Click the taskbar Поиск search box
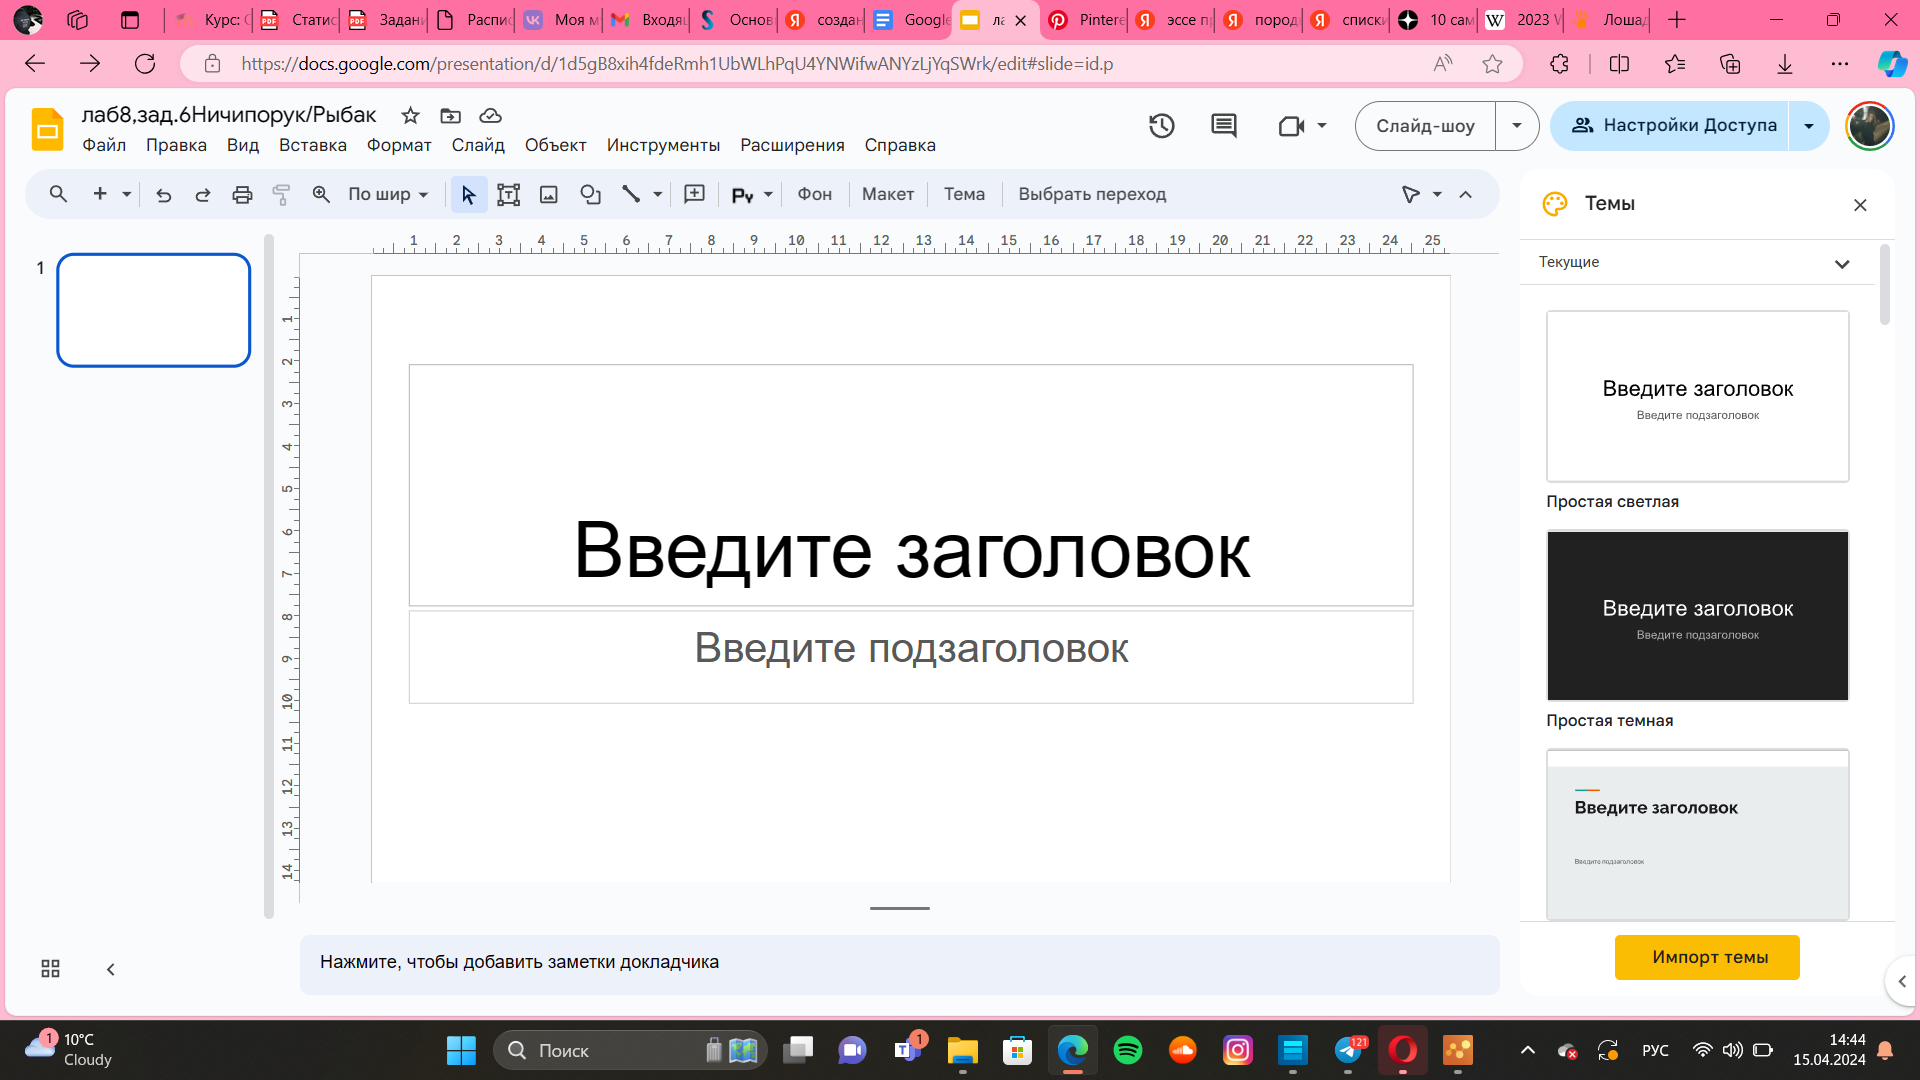This screenshot has height=1080, width=1920. pyautogui.click(x=630, y=1050)
